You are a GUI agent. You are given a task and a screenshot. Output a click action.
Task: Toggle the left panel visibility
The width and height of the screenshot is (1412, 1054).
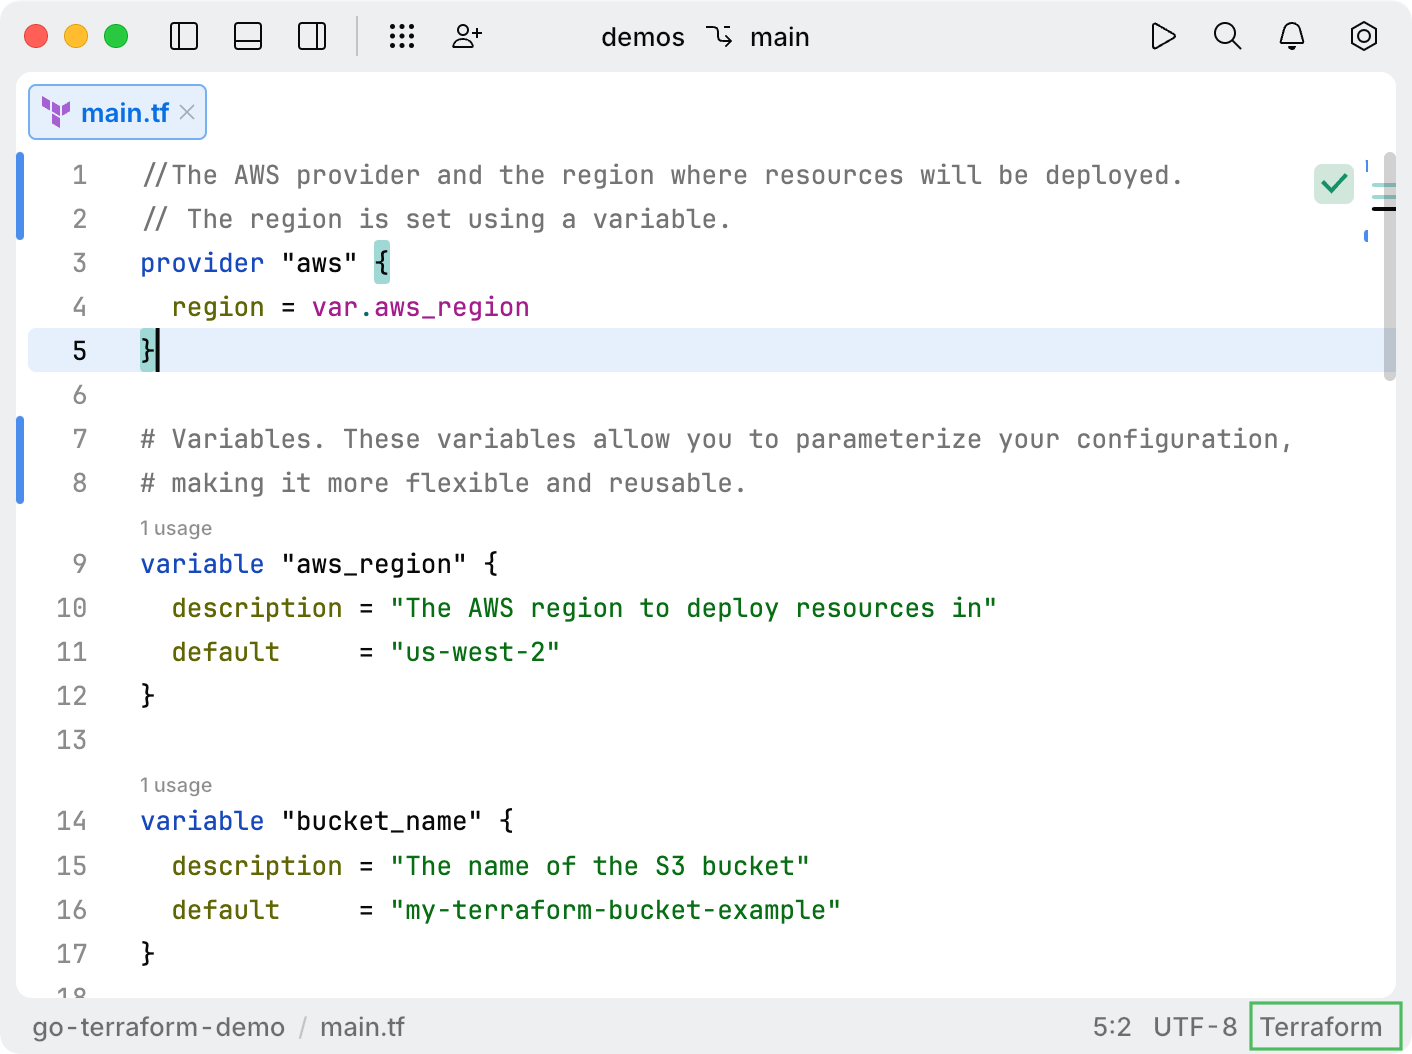(x=184, y=36)
